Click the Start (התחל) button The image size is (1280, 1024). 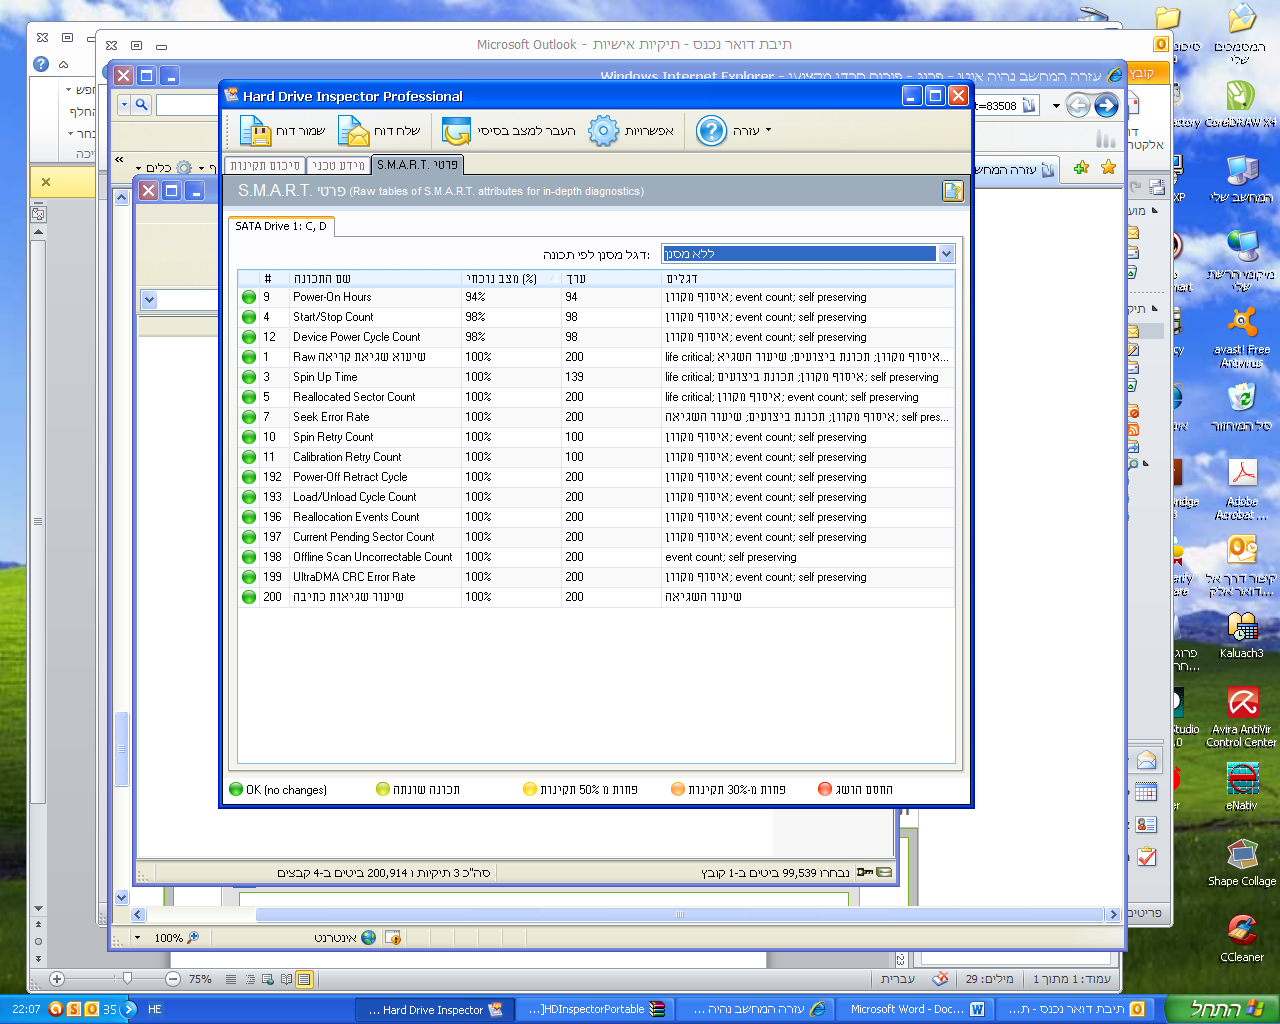coord(1221,1009)
